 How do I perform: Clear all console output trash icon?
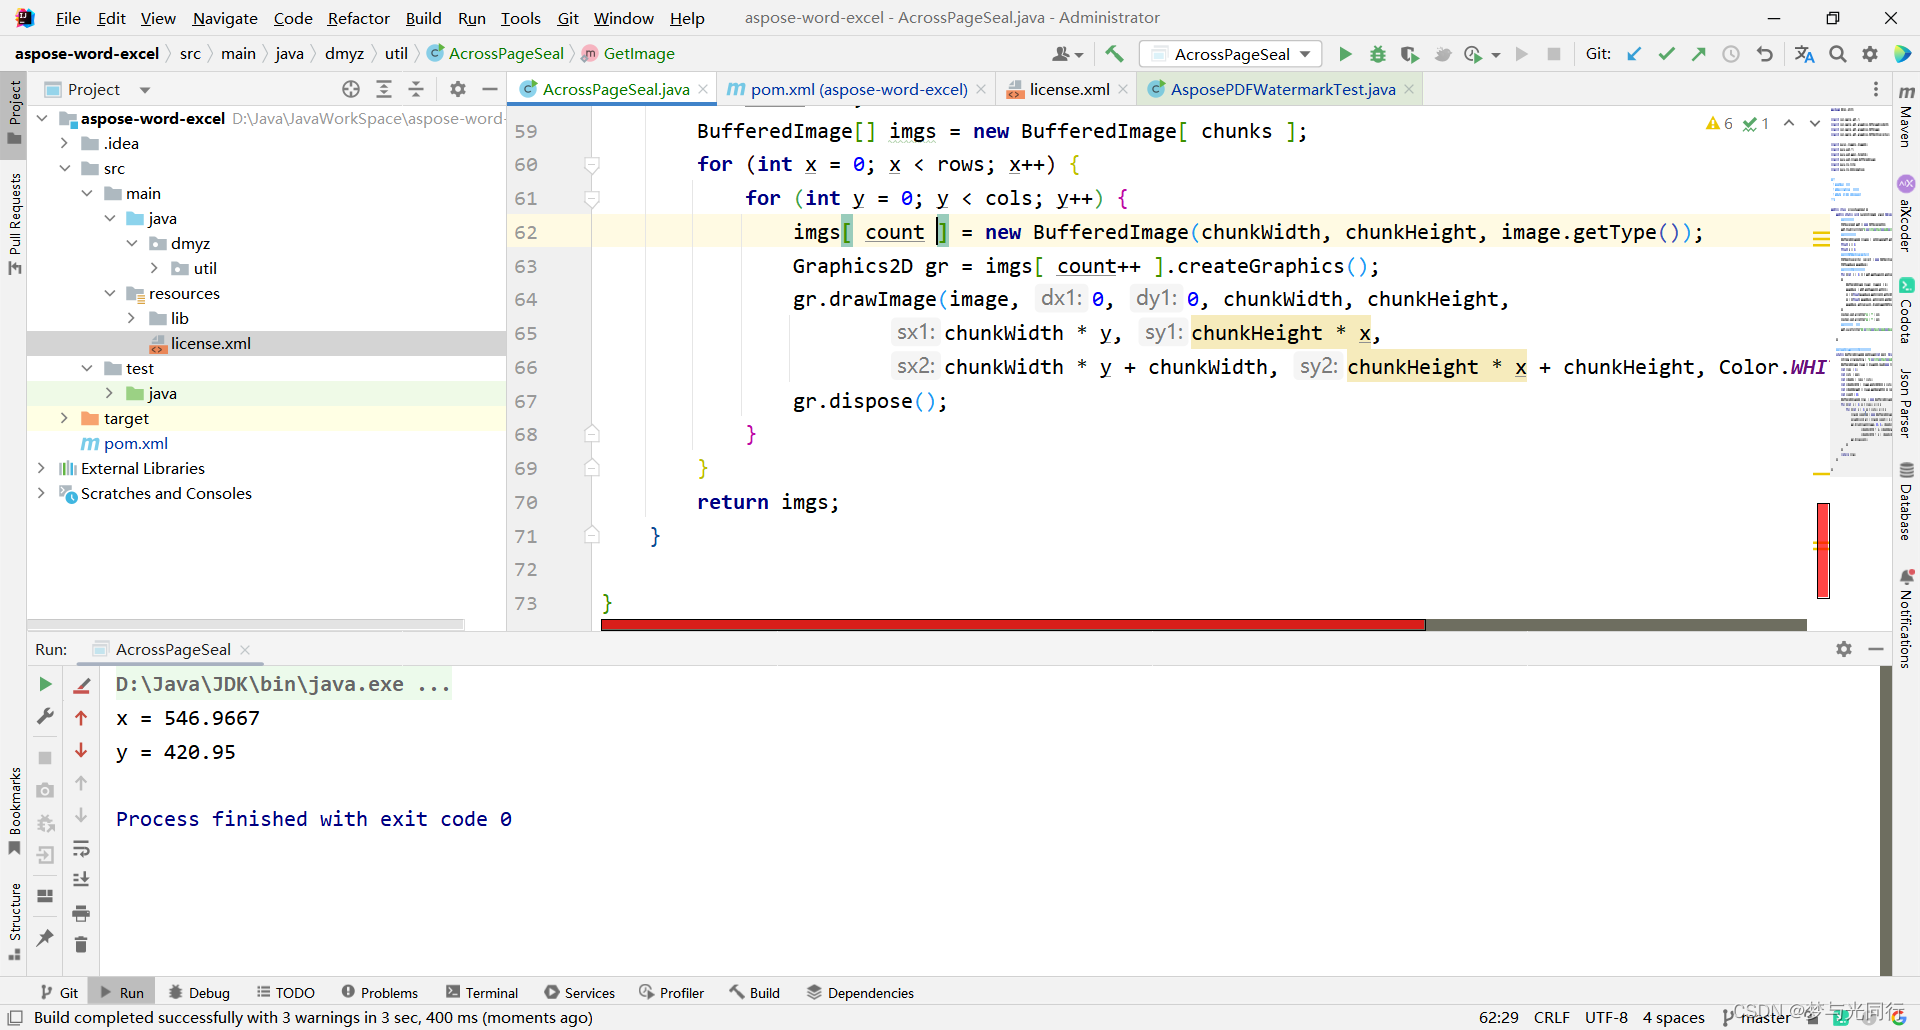[81, 944]
